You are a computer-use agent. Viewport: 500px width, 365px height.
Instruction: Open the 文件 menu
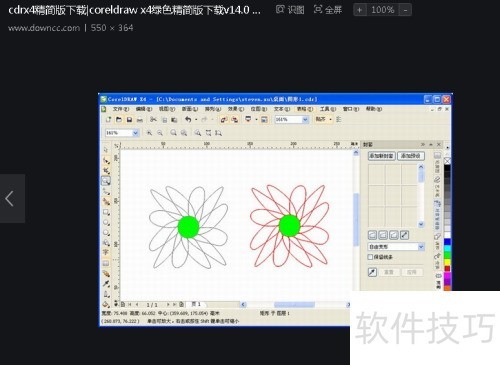coord(120,109)
